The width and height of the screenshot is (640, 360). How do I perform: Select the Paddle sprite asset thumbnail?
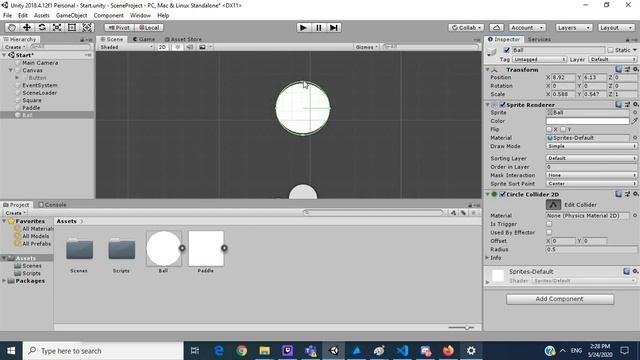(206, 248)
